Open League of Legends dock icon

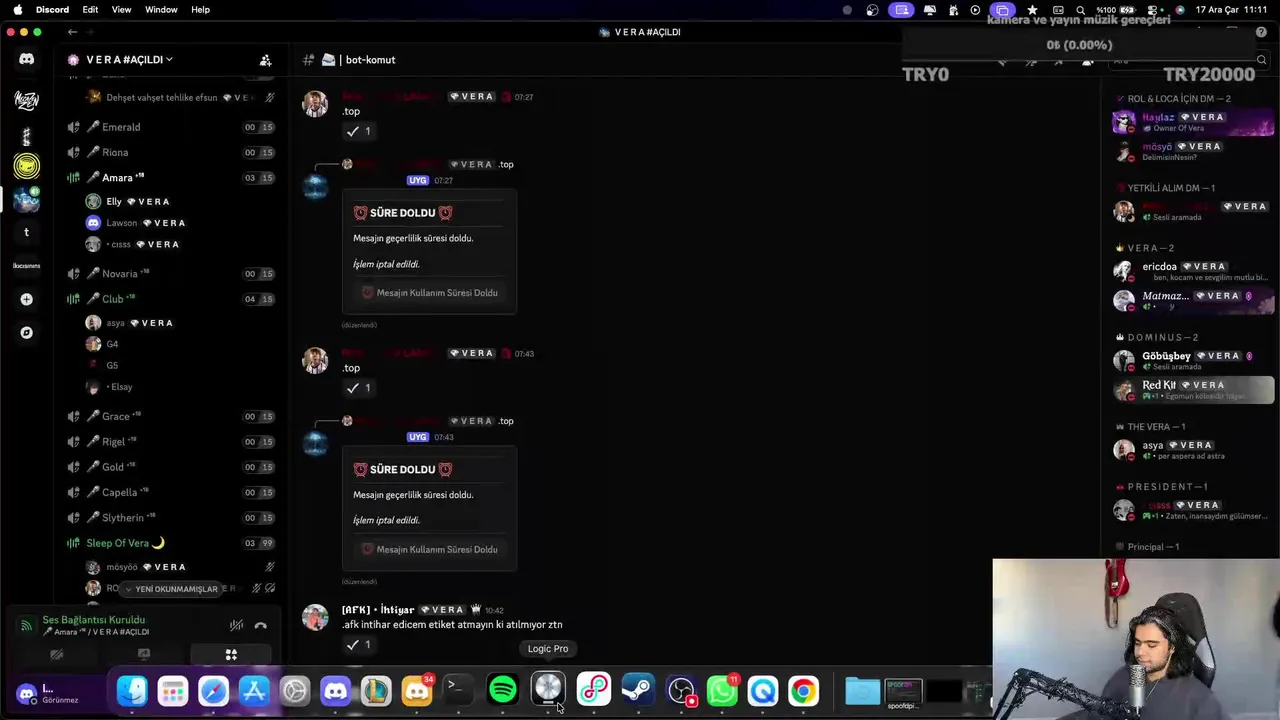tap(376, 690)
